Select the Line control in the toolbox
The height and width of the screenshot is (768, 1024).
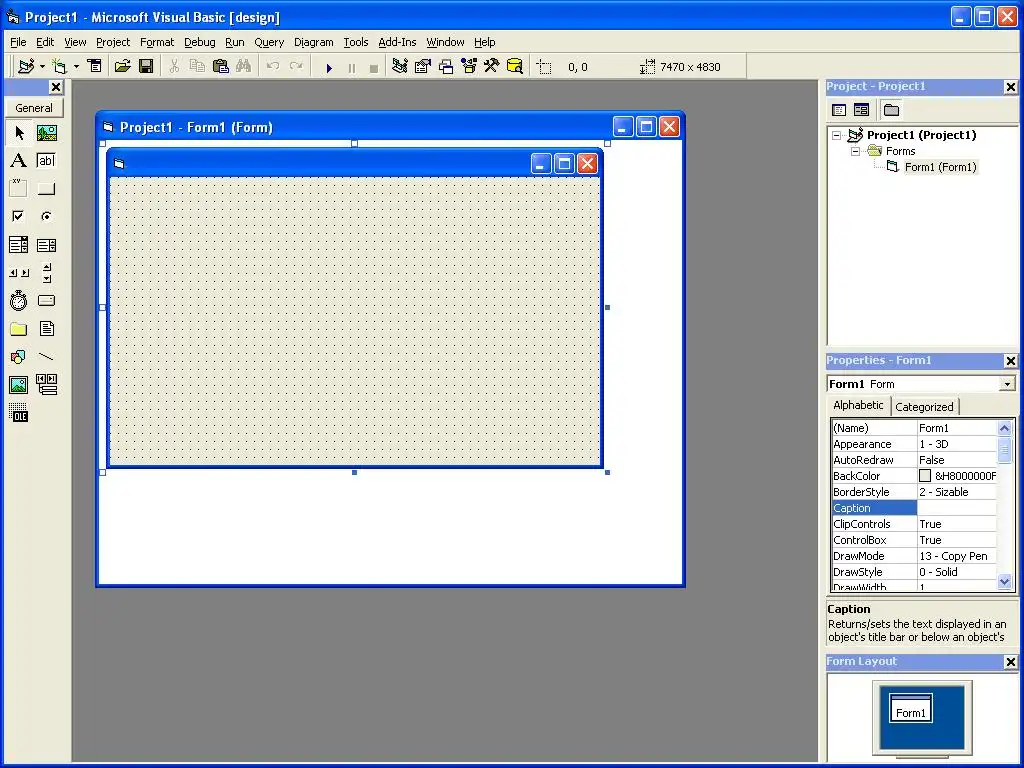[46, 357]
